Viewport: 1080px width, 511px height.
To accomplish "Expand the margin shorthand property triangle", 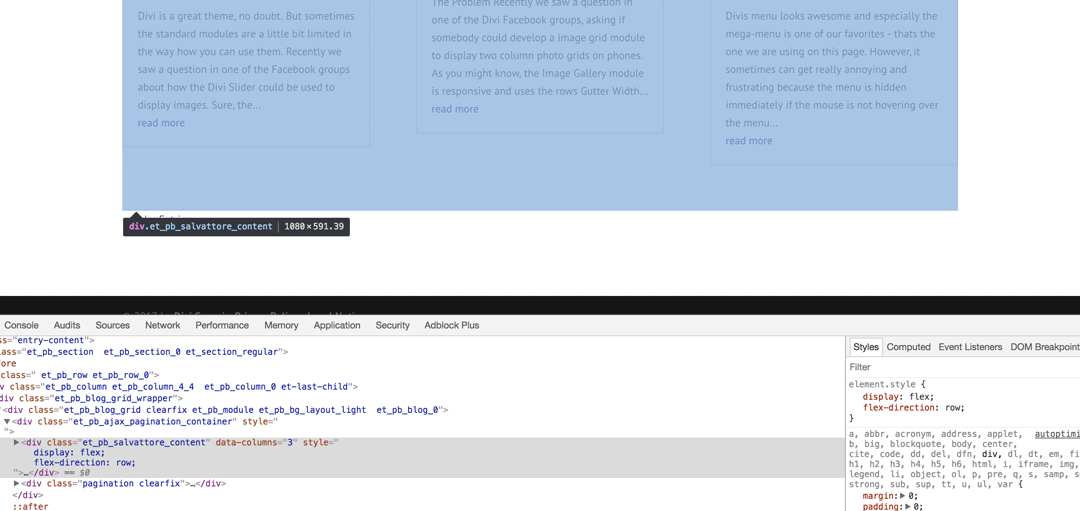I will point(903,496).
